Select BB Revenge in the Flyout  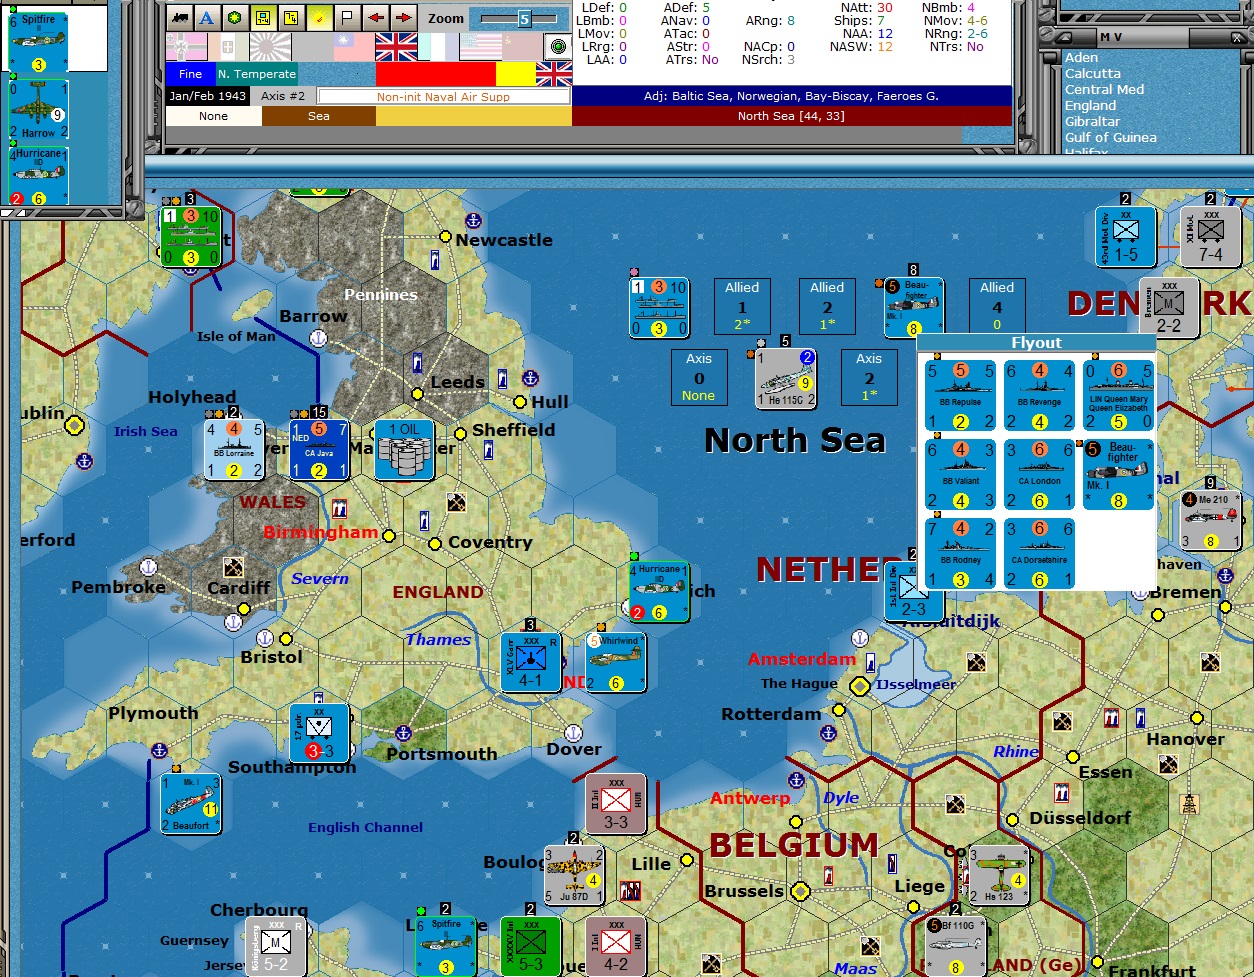coord(1039,396)
